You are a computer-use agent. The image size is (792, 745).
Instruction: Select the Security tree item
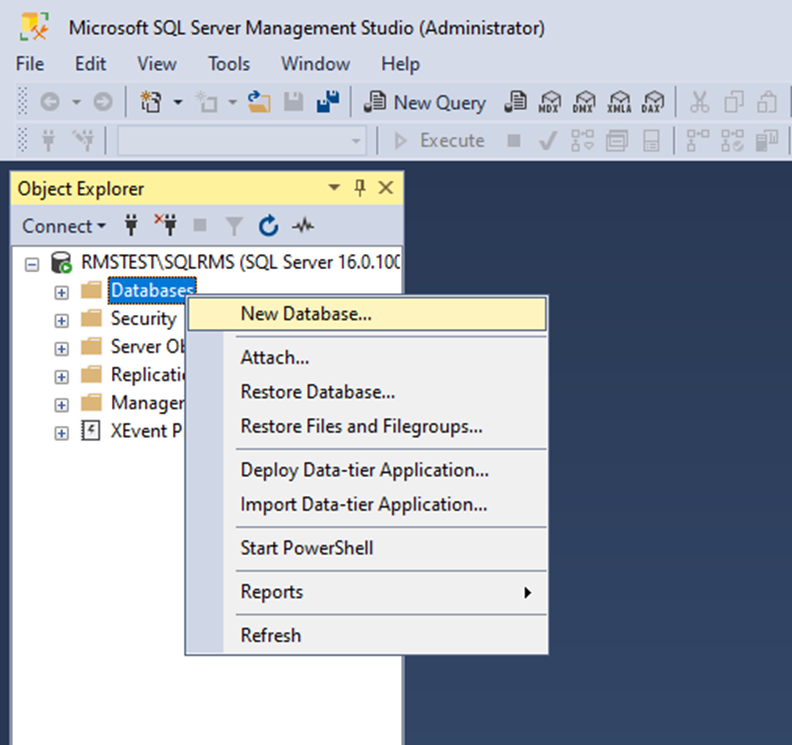click(143, 319)
